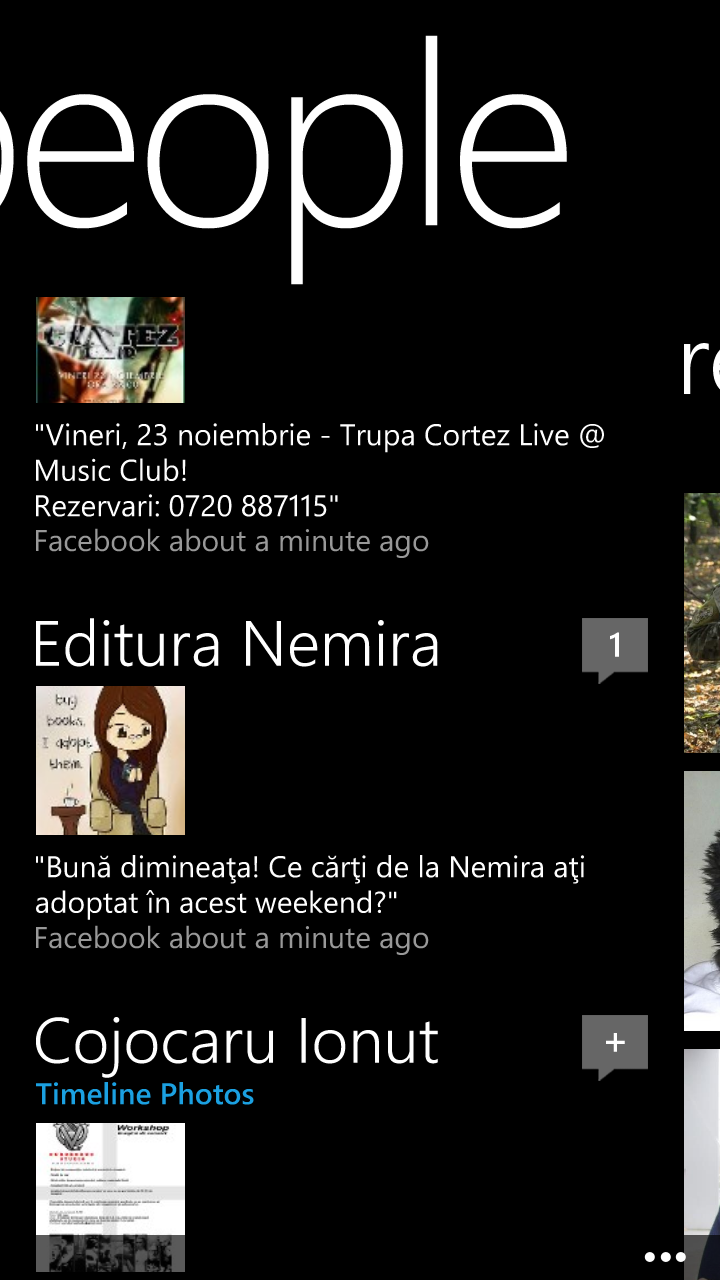Open the Timeline Photos link
The width and height of the screenshot is (720, 1280).
pos(145,1094)
